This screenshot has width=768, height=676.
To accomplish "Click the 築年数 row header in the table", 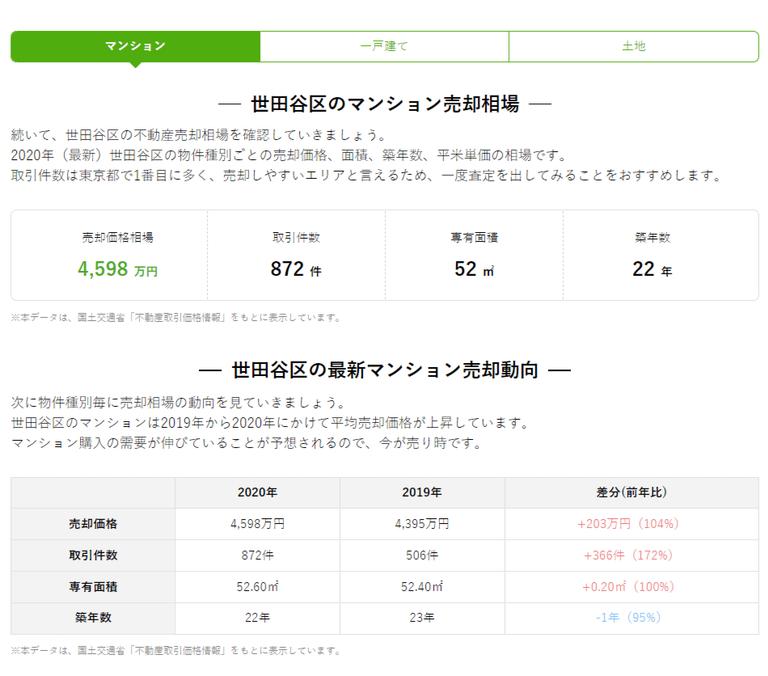I will coord(93,618).
